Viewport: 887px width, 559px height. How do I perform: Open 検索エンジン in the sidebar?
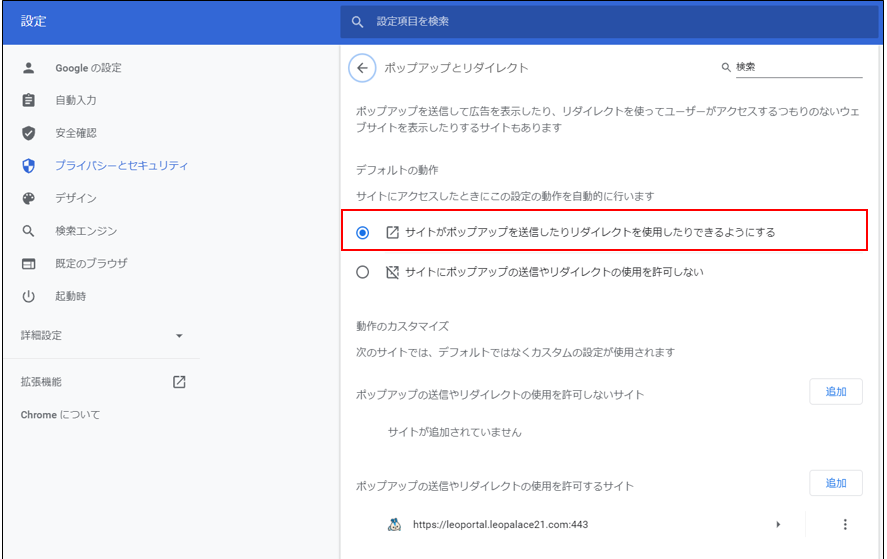86,231
